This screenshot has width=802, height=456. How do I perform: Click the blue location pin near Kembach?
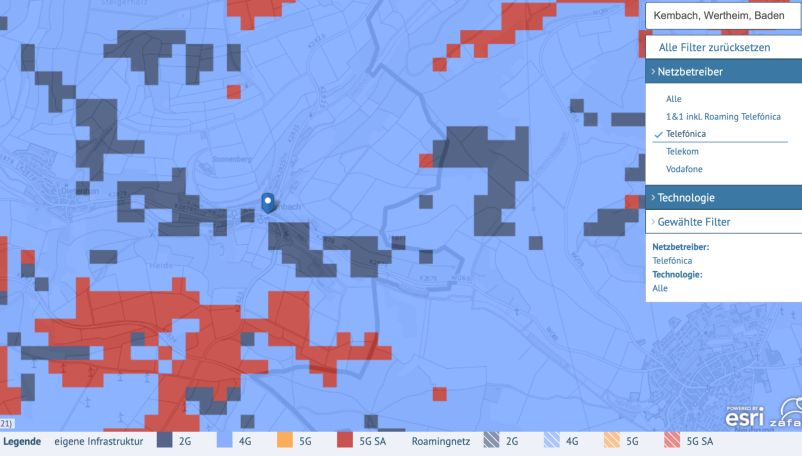268,203
